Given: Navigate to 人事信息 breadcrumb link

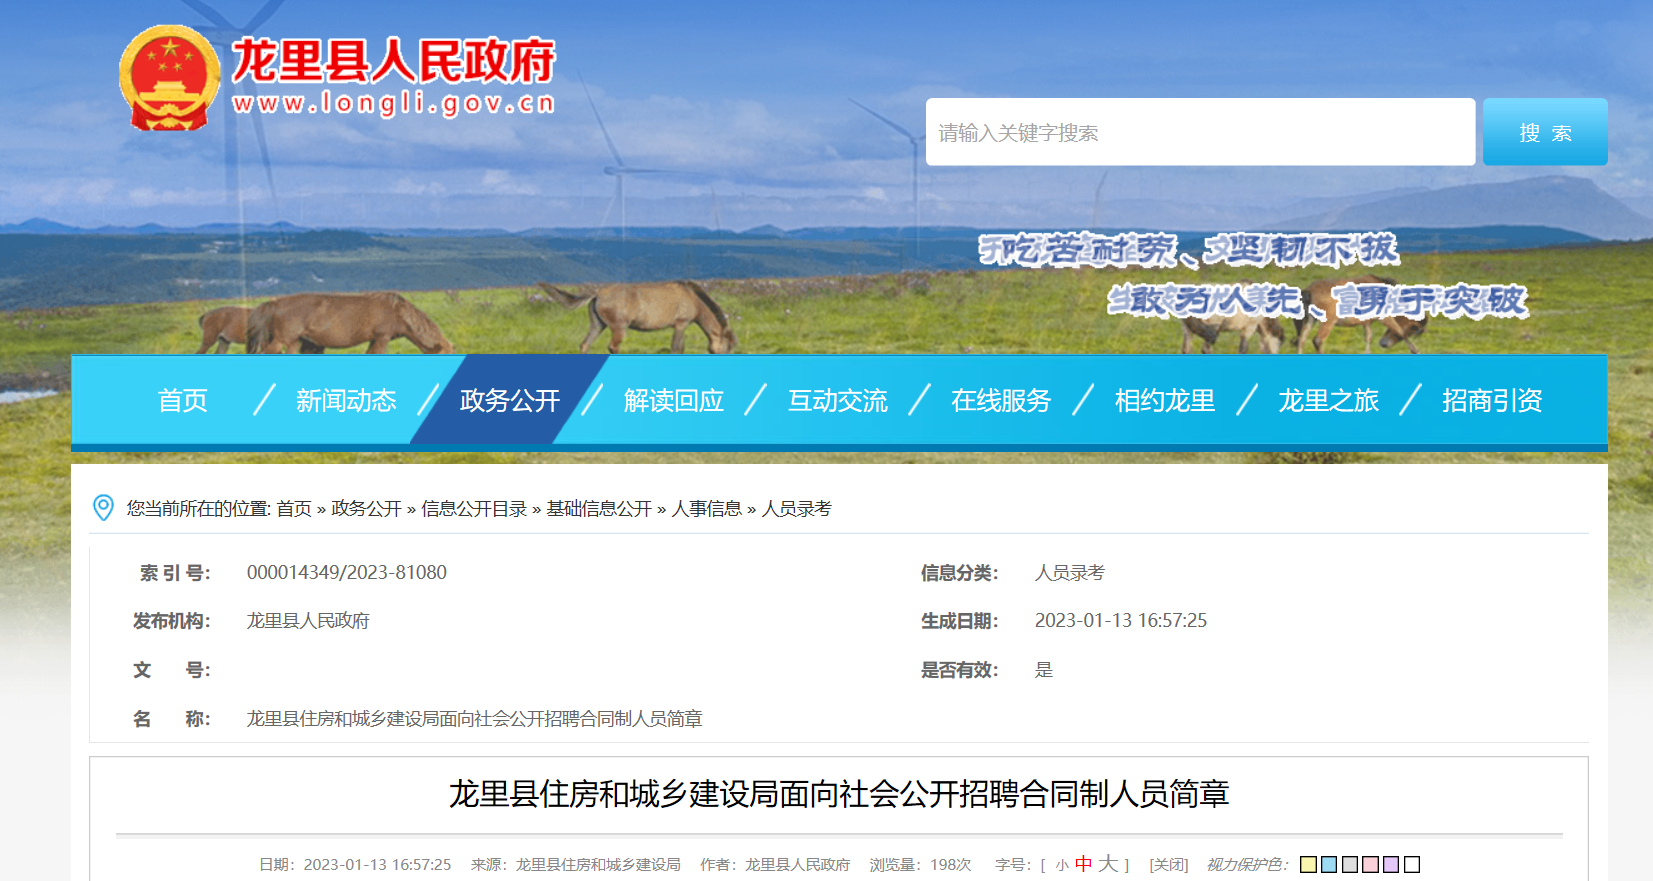Looking at the screenshot, I should (x=706, y=509).
